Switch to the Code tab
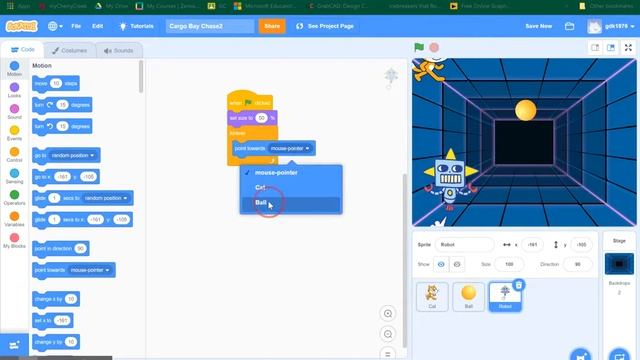 click(x=22, y=50)
